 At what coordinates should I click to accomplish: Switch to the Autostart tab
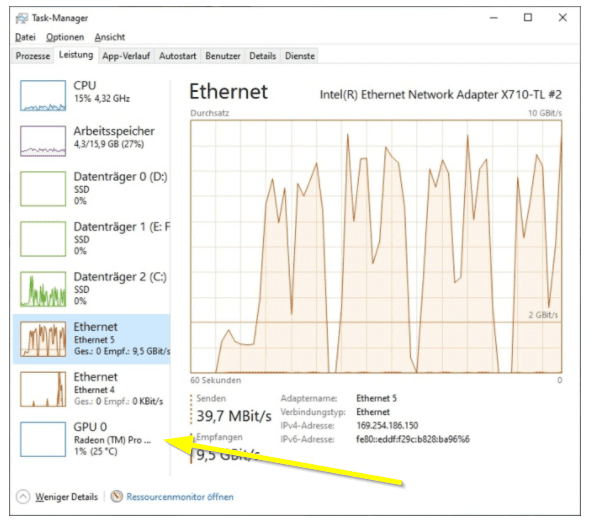(x=177, y=56)
